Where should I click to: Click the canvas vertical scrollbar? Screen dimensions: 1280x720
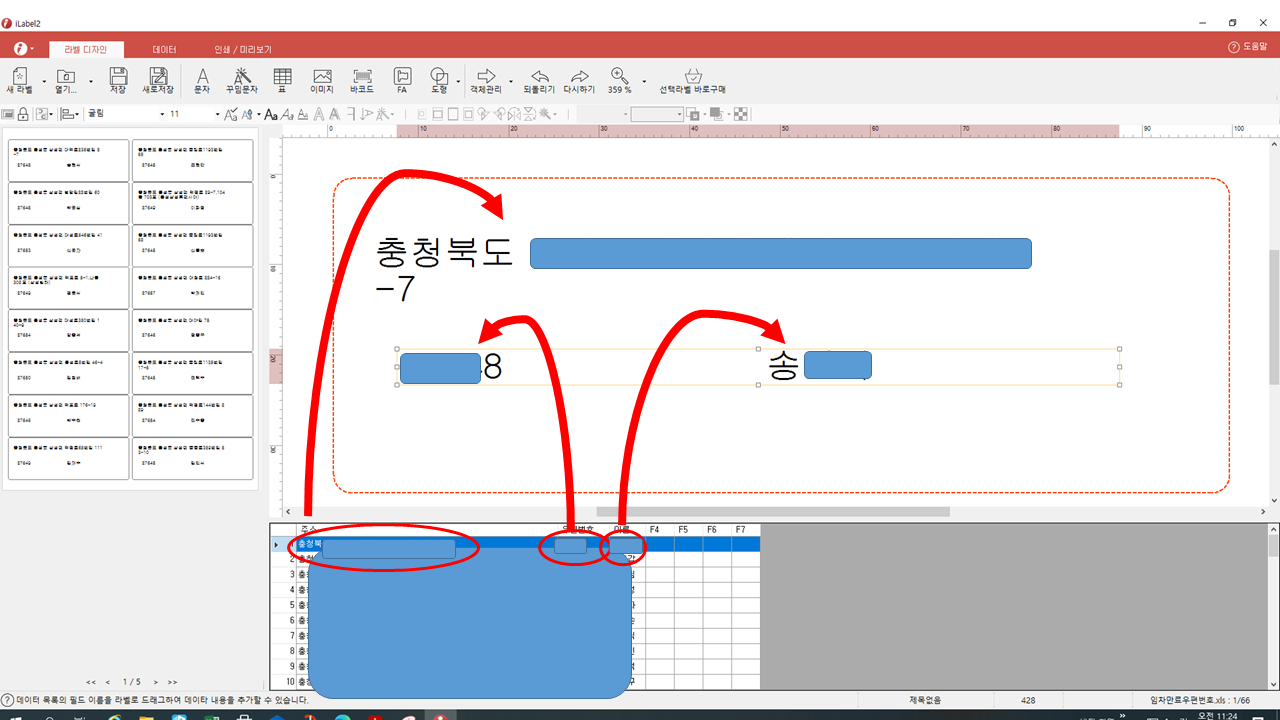pyautogui.click(x=1273, y=316)
